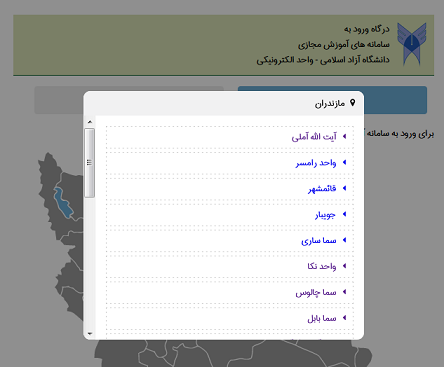The image size is (444, 367).
Task: Open the سما چالوس branch link
Action: tap(316, 292)
